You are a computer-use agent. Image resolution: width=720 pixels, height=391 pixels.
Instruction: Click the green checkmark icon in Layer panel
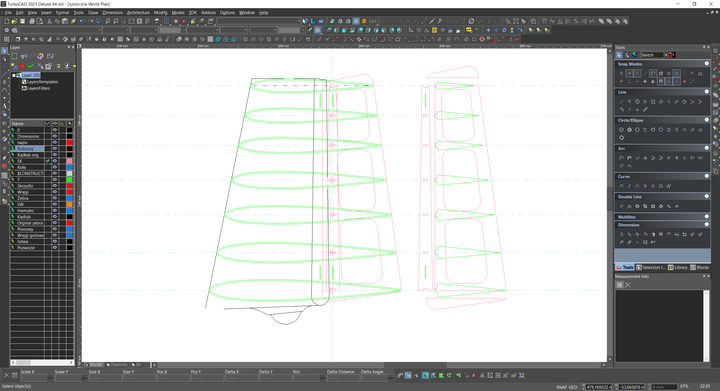[30, 67]
